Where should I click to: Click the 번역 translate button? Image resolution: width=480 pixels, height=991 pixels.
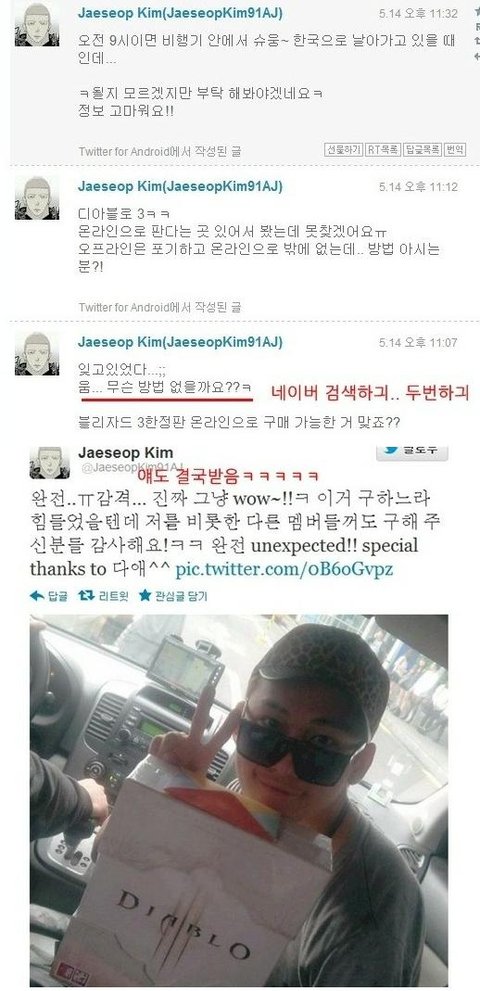[455, 150]
